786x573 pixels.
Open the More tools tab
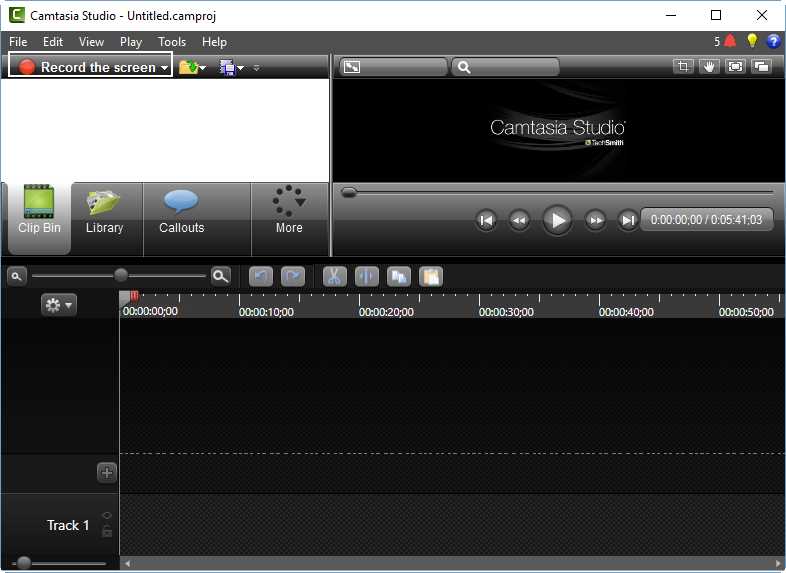click(289, 219)
